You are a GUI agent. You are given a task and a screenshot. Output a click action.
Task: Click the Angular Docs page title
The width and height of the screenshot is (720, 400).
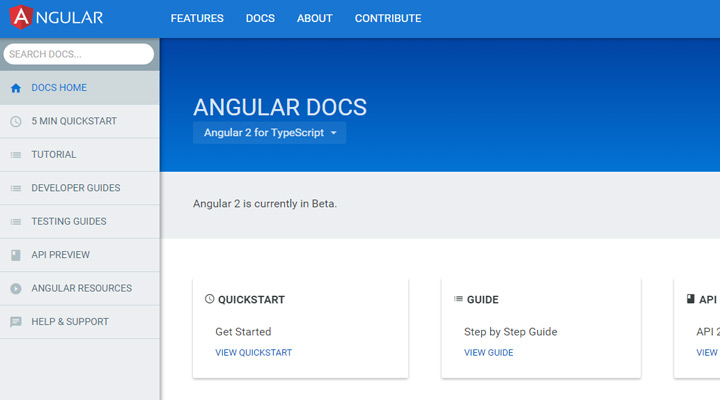(x=280, y=107)
